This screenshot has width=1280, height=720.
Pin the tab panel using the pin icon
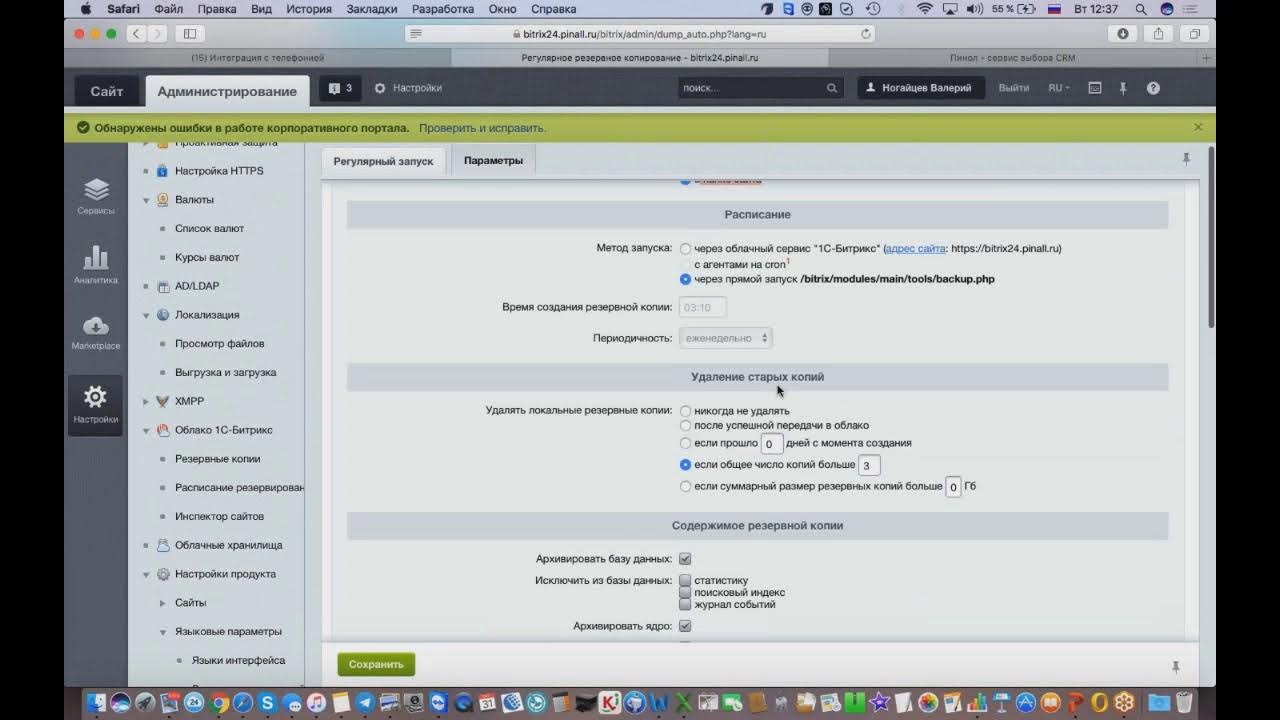1186,159
